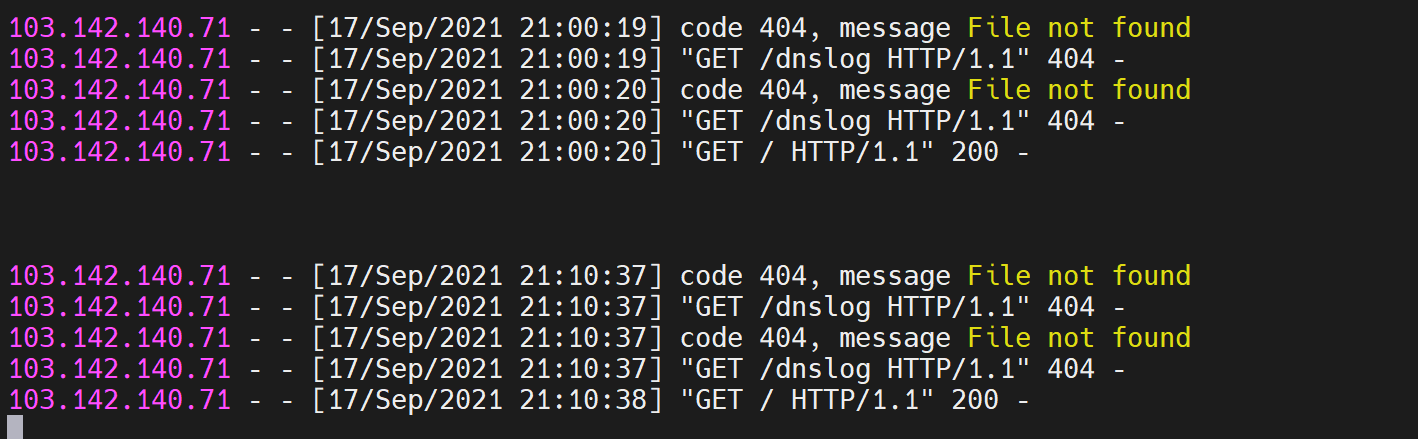The width and height of the screenshot is (1418, 439).
Task: Select "File not found" message at 21:00:20
Action: tap(1079, 90)
